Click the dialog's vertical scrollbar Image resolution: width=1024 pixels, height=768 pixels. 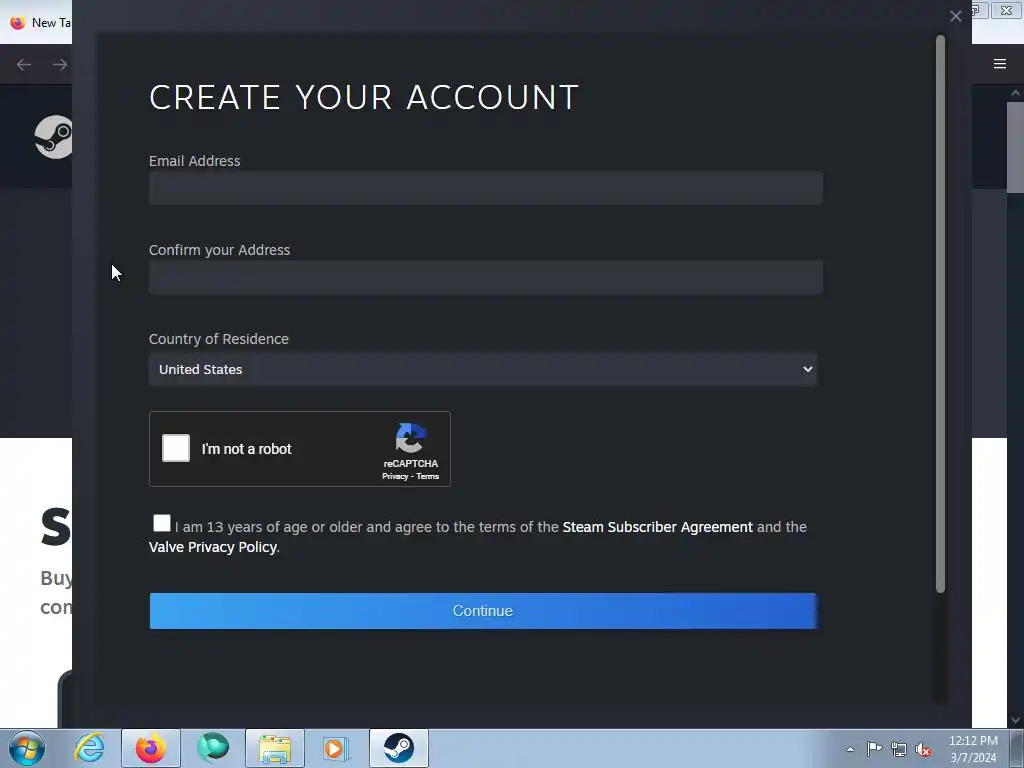coord(940,313)
